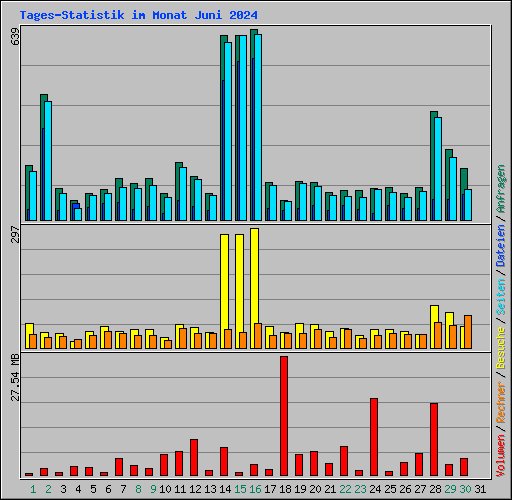Click the cyan pages bar for day 2
This screenshot has height=500, width=512.
coord(48,161)
